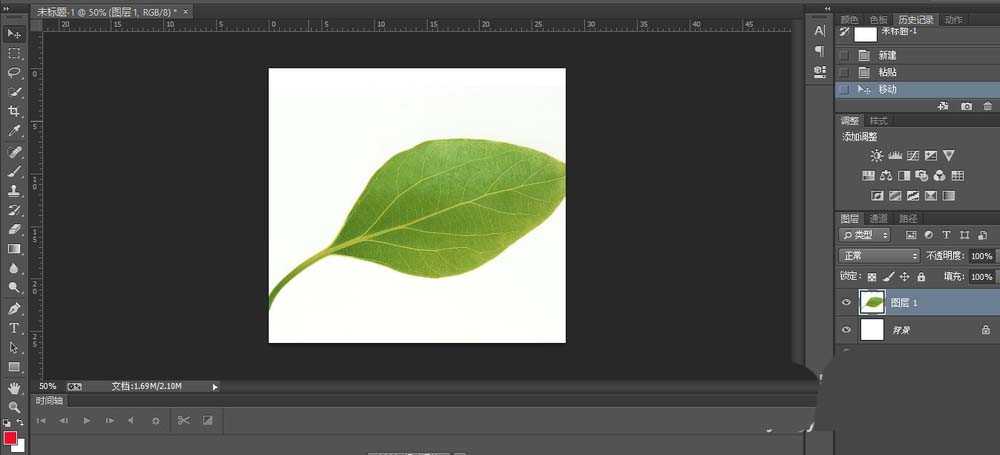
Task: Toggle visibility of 背景 layer
Action: 847,330
